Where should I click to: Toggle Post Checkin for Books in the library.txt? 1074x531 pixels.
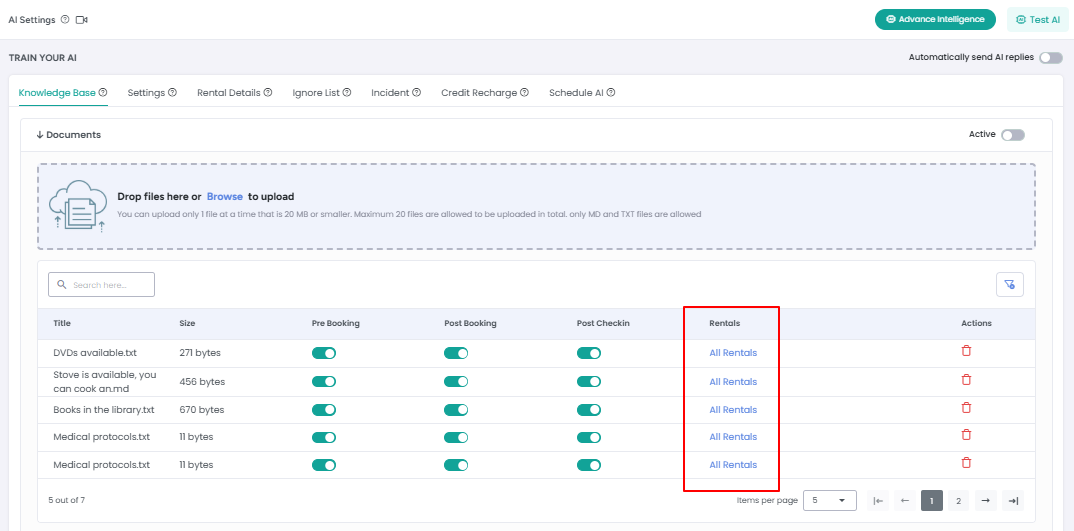(589, 410)
